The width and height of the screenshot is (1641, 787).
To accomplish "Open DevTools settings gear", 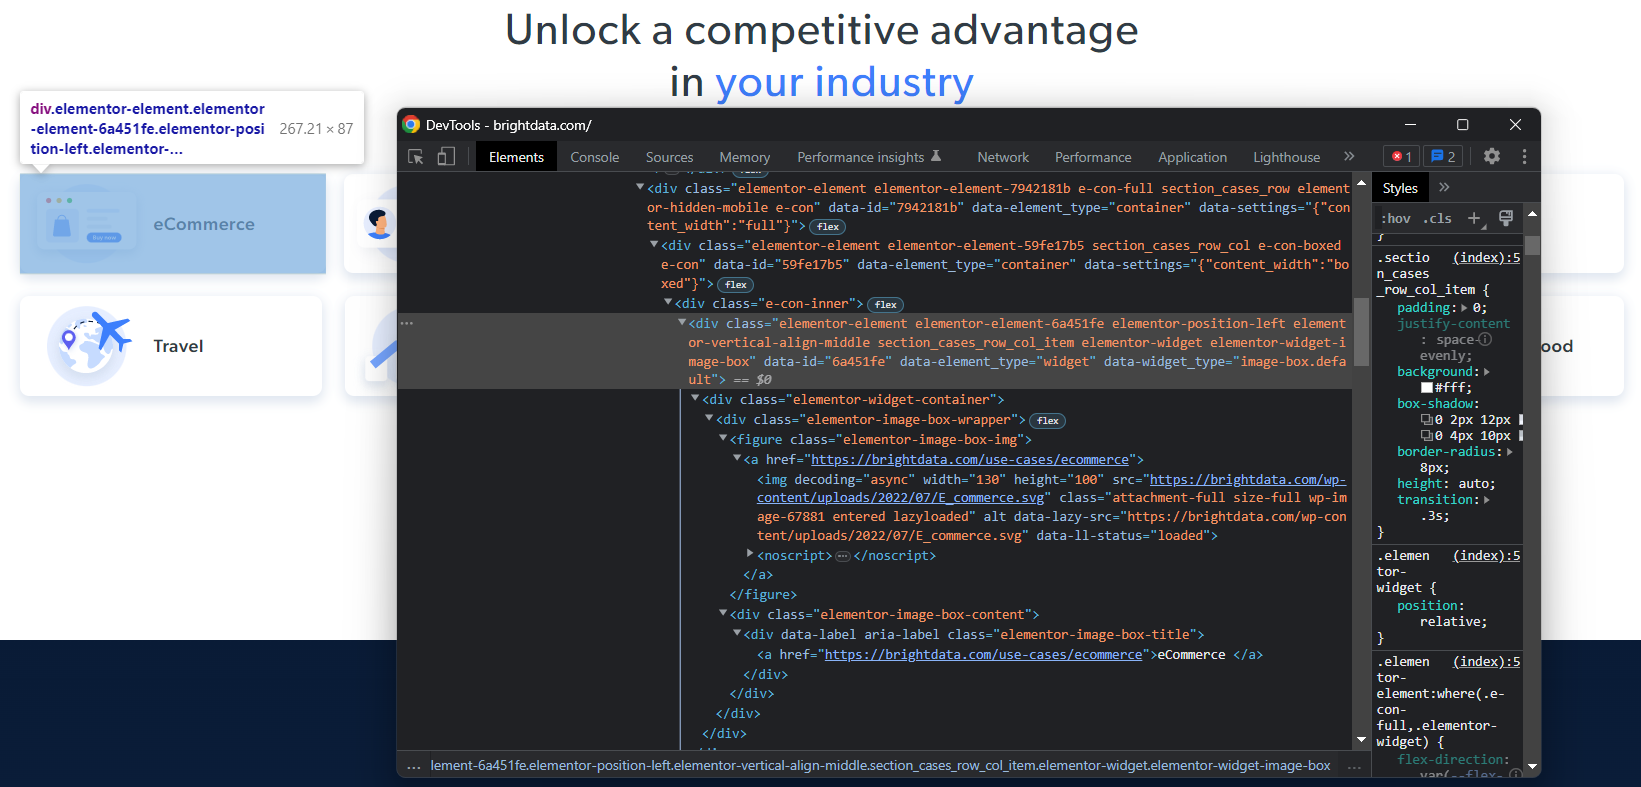I will [1491, 157].
